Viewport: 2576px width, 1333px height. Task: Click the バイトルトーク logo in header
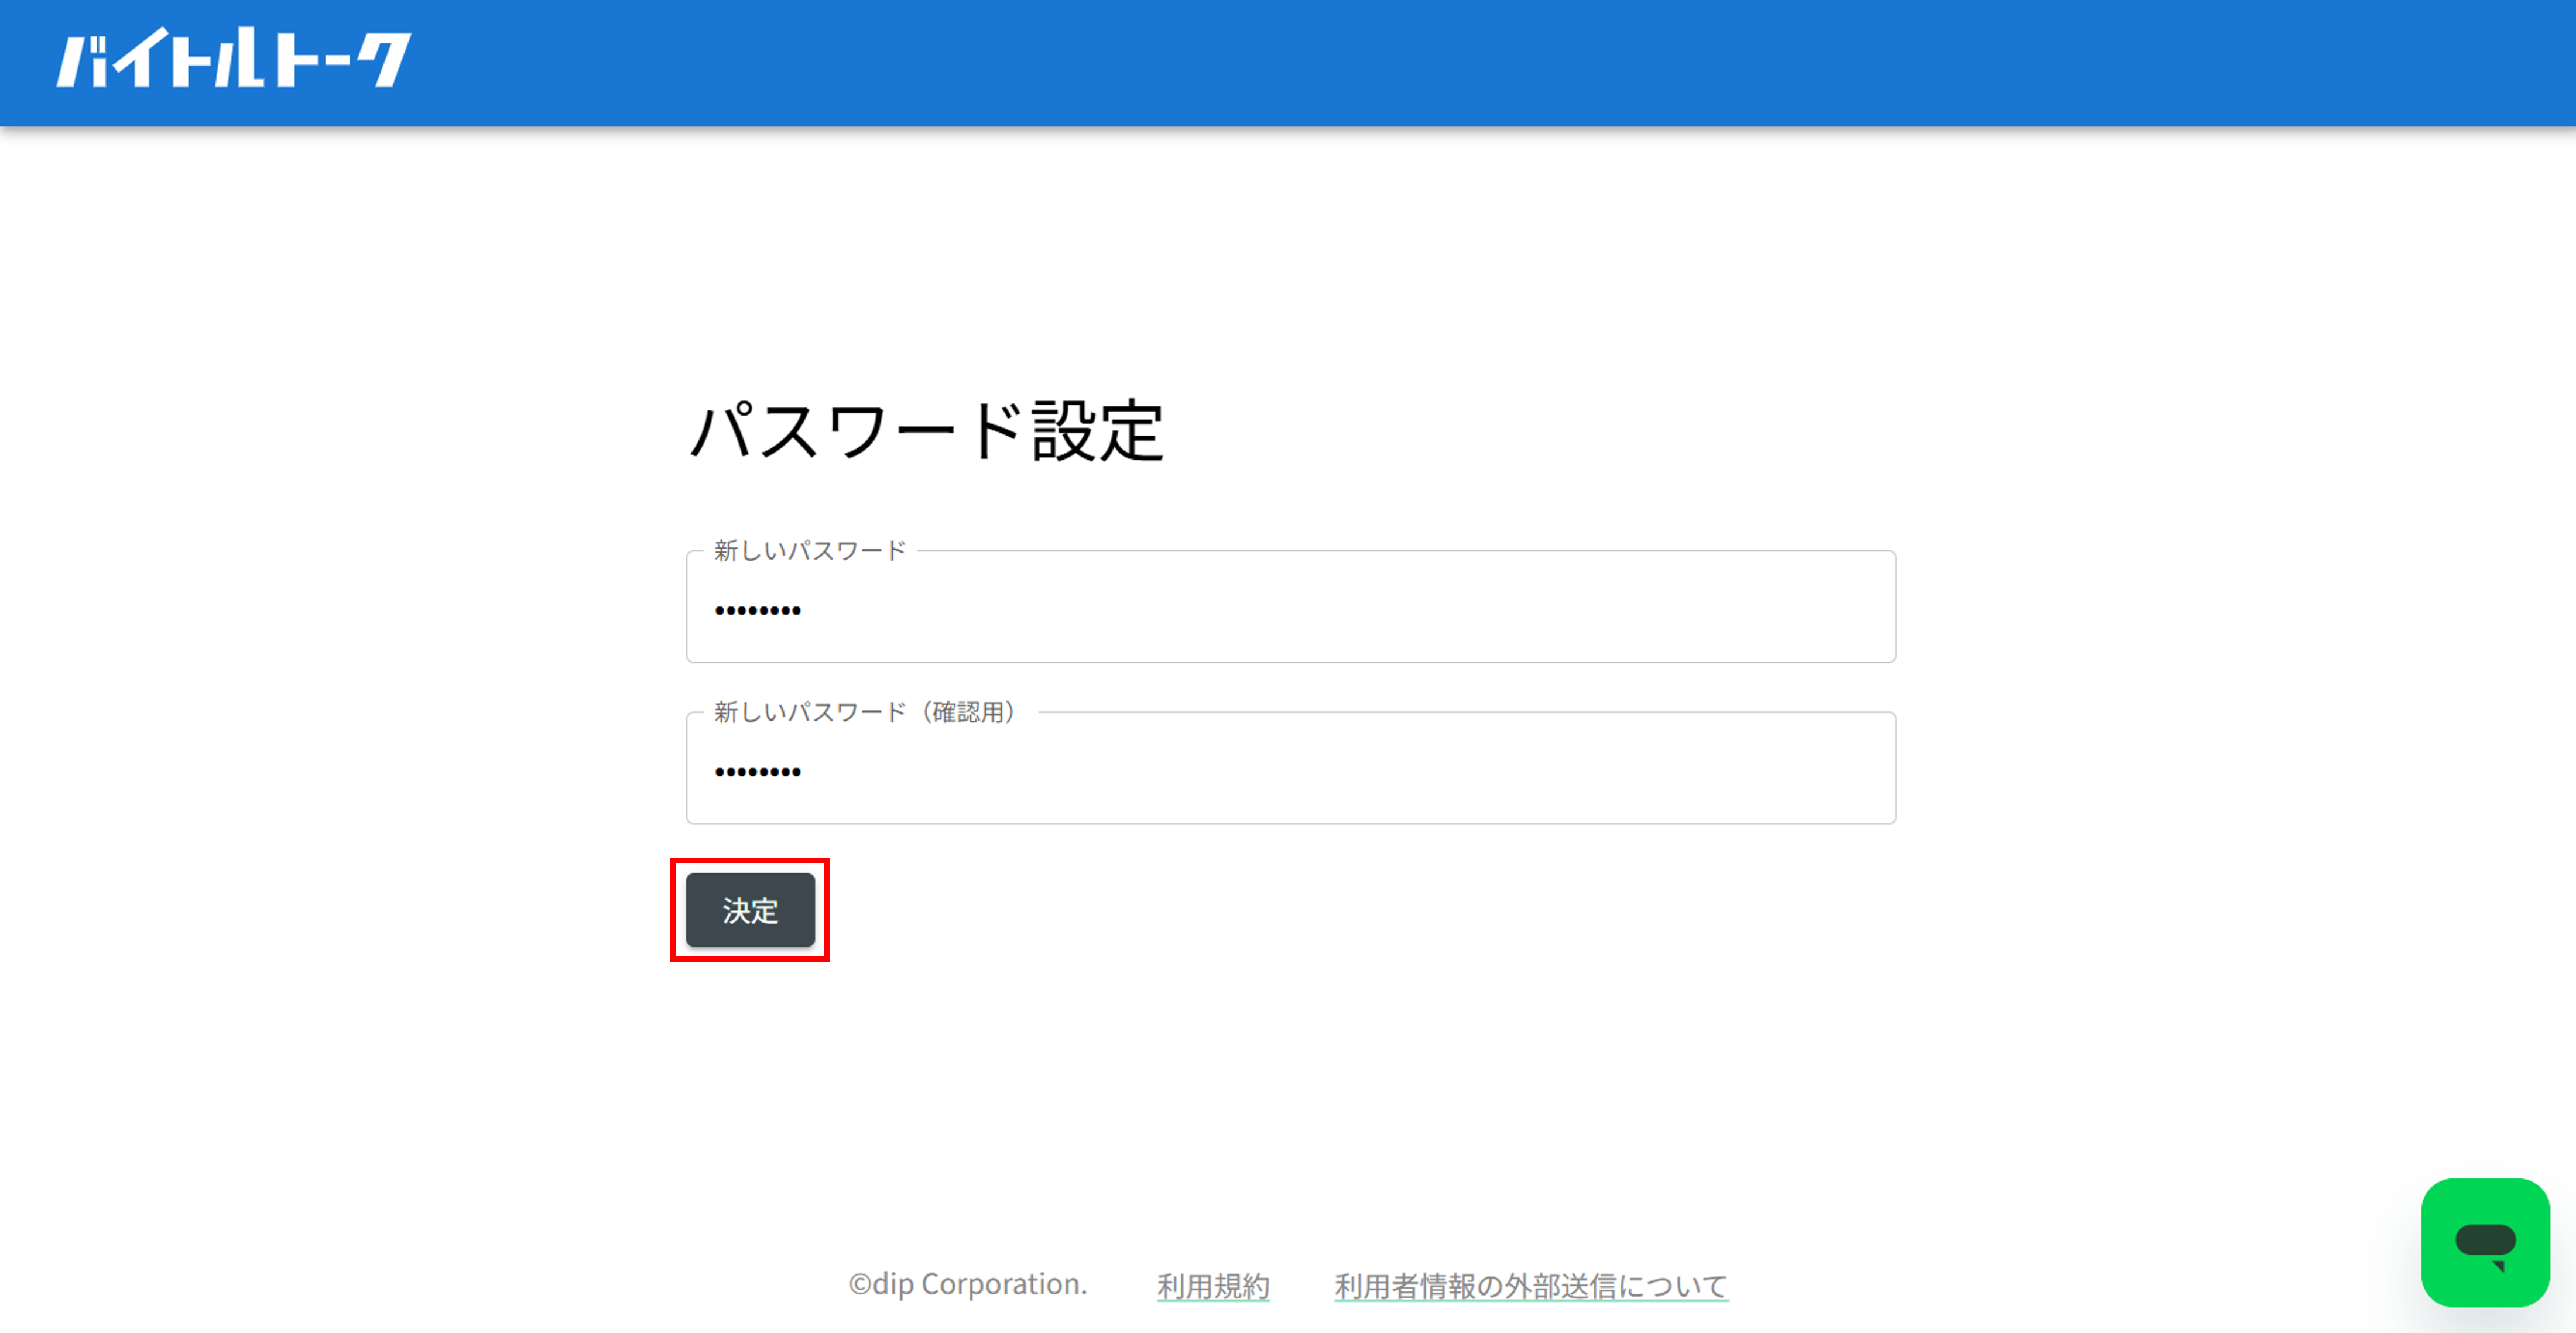(x=233, y=58)
